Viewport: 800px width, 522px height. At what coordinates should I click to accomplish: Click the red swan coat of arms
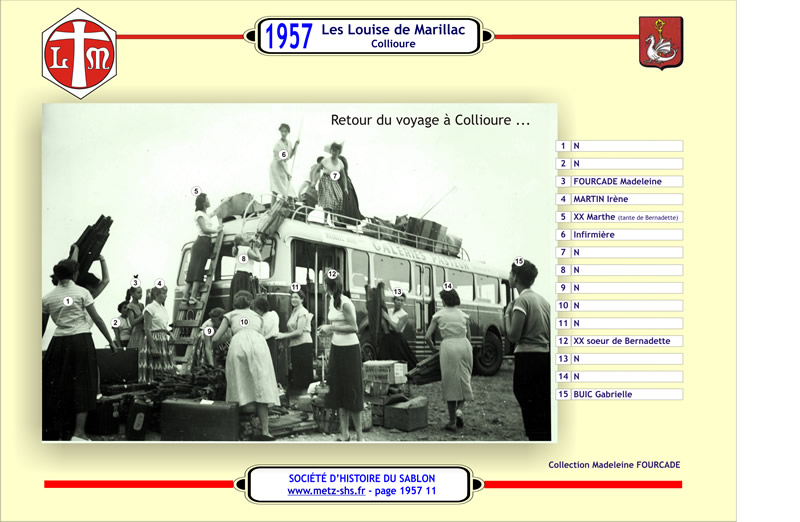pos(661,43)
